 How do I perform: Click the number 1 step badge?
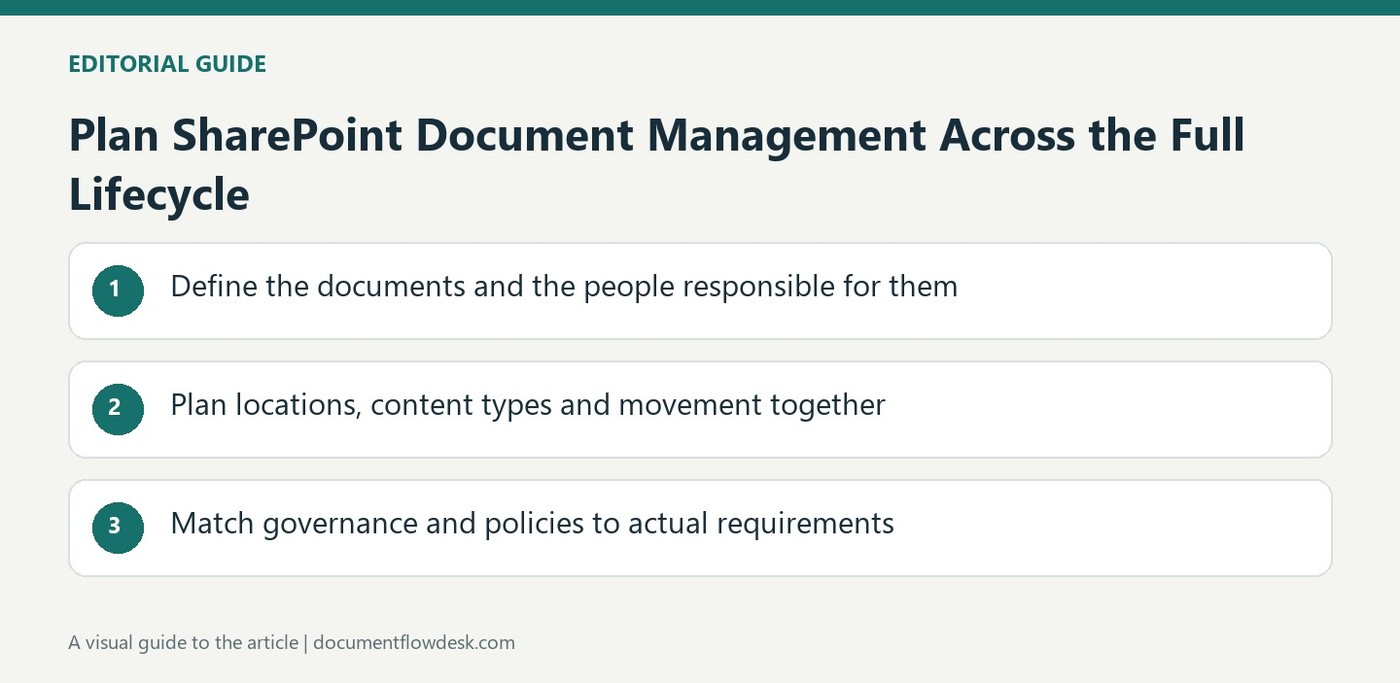point(118,291)
